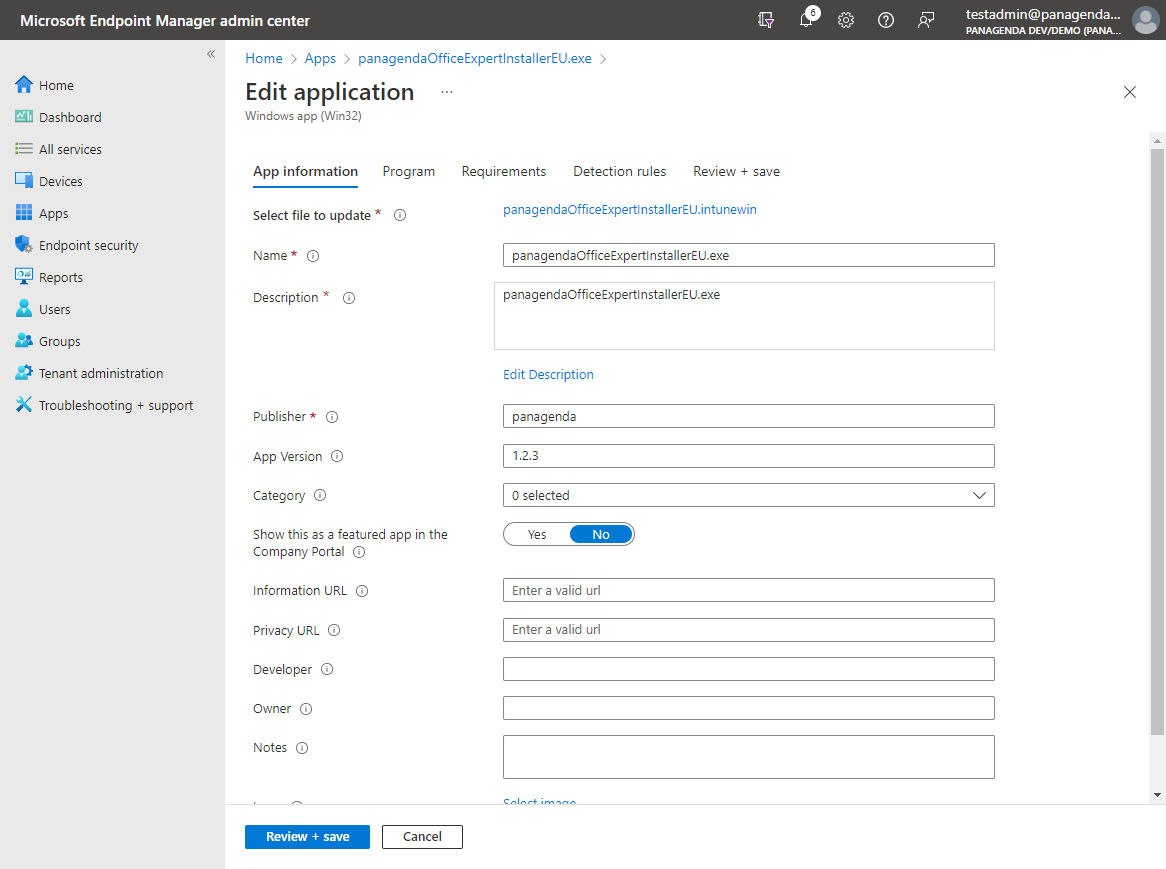Collapse the left navigation sidebar
1166x869 pixels.
(x=211, y=54)
